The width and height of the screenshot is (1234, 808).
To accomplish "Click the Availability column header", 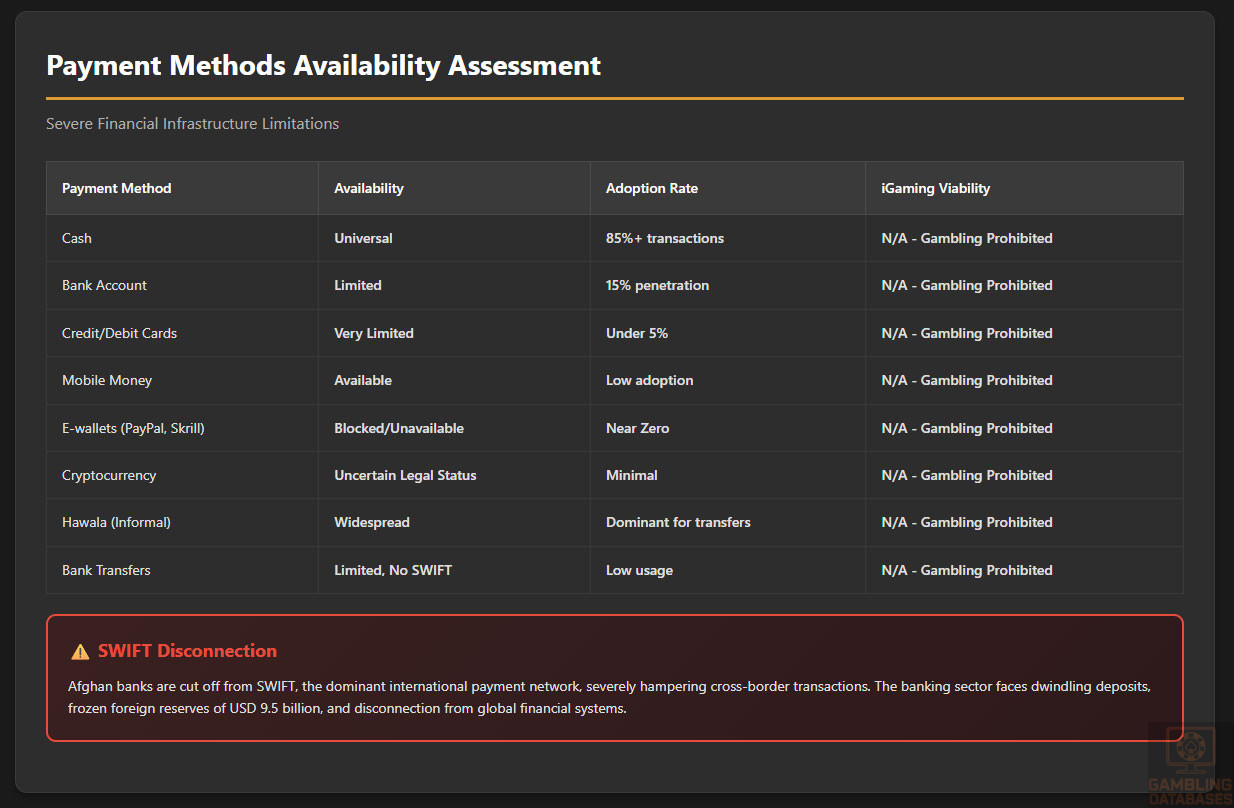I will (x=369, y=188).
